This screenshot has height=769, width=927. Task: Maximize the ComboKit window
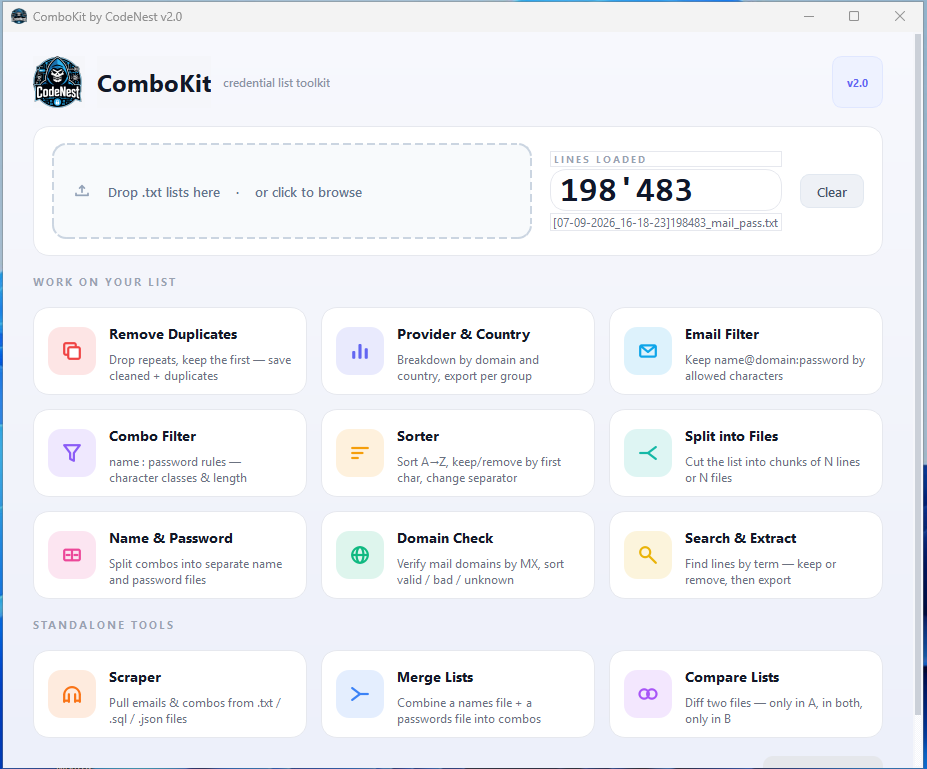[x=854, y=17]
